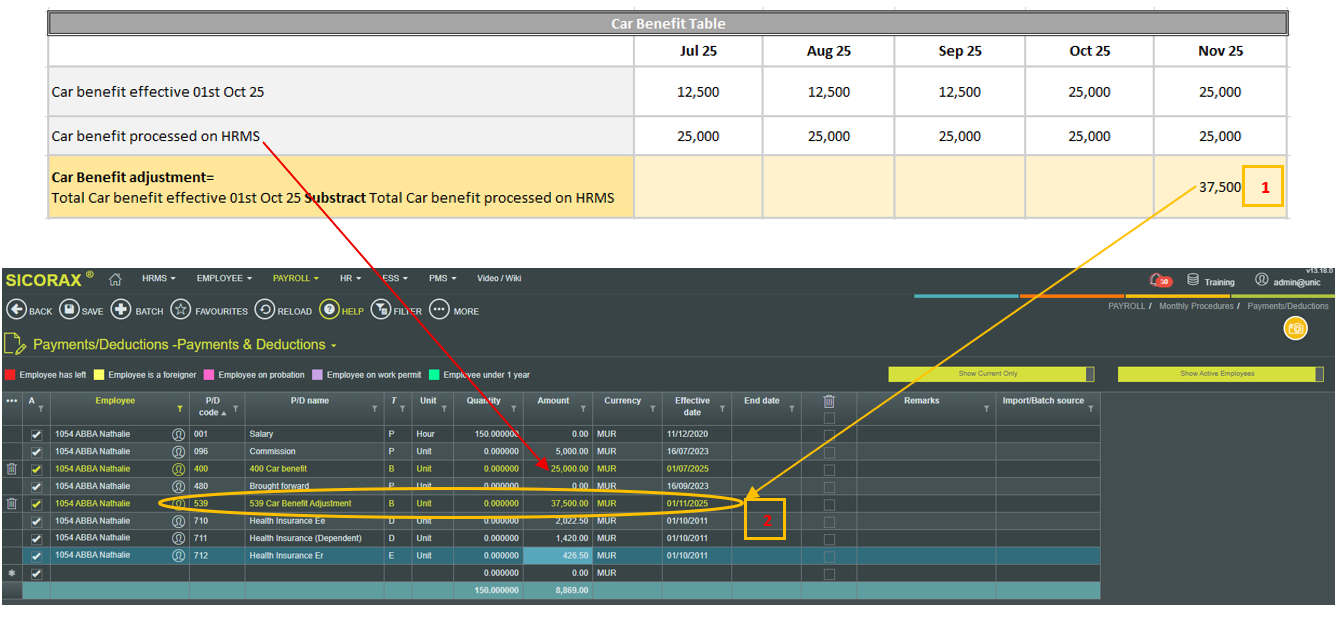Screen dimensions: 1342x618
Task: Open the Filter toolbar icon
Action: click(x=381, y=310)
